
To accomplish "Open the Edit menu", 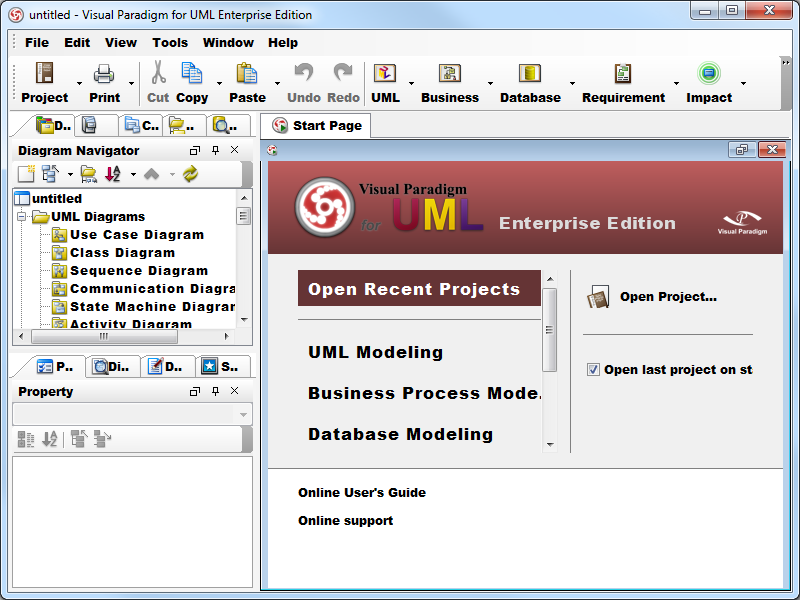I will (x=77, y=43).
